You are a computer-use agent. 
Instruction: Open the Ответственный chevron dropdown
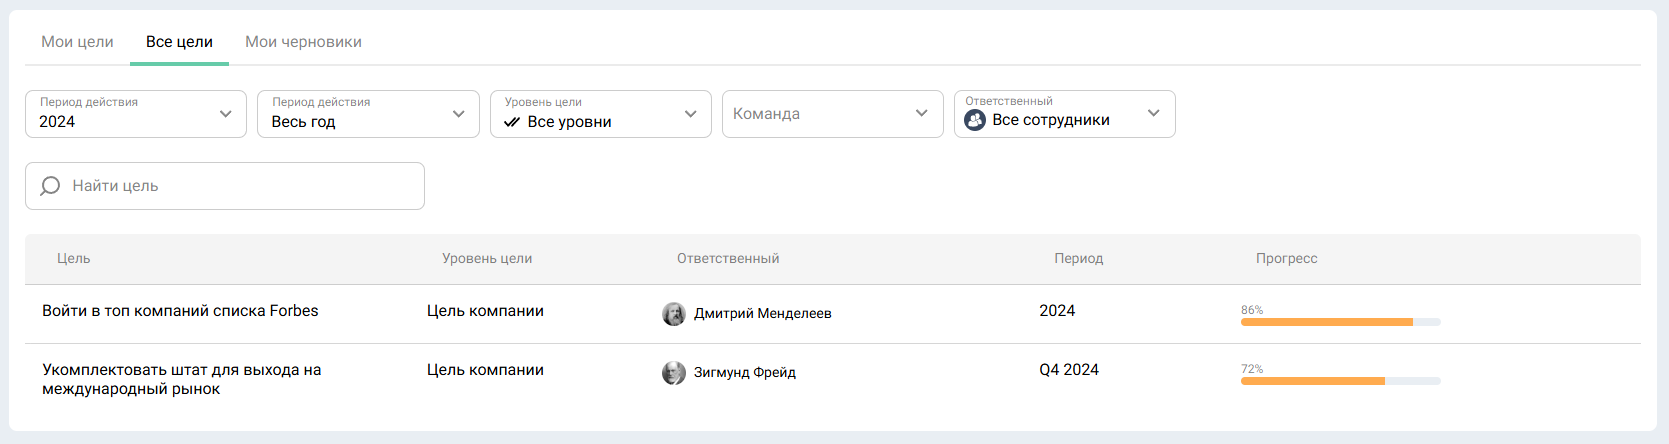(1153, 113)
